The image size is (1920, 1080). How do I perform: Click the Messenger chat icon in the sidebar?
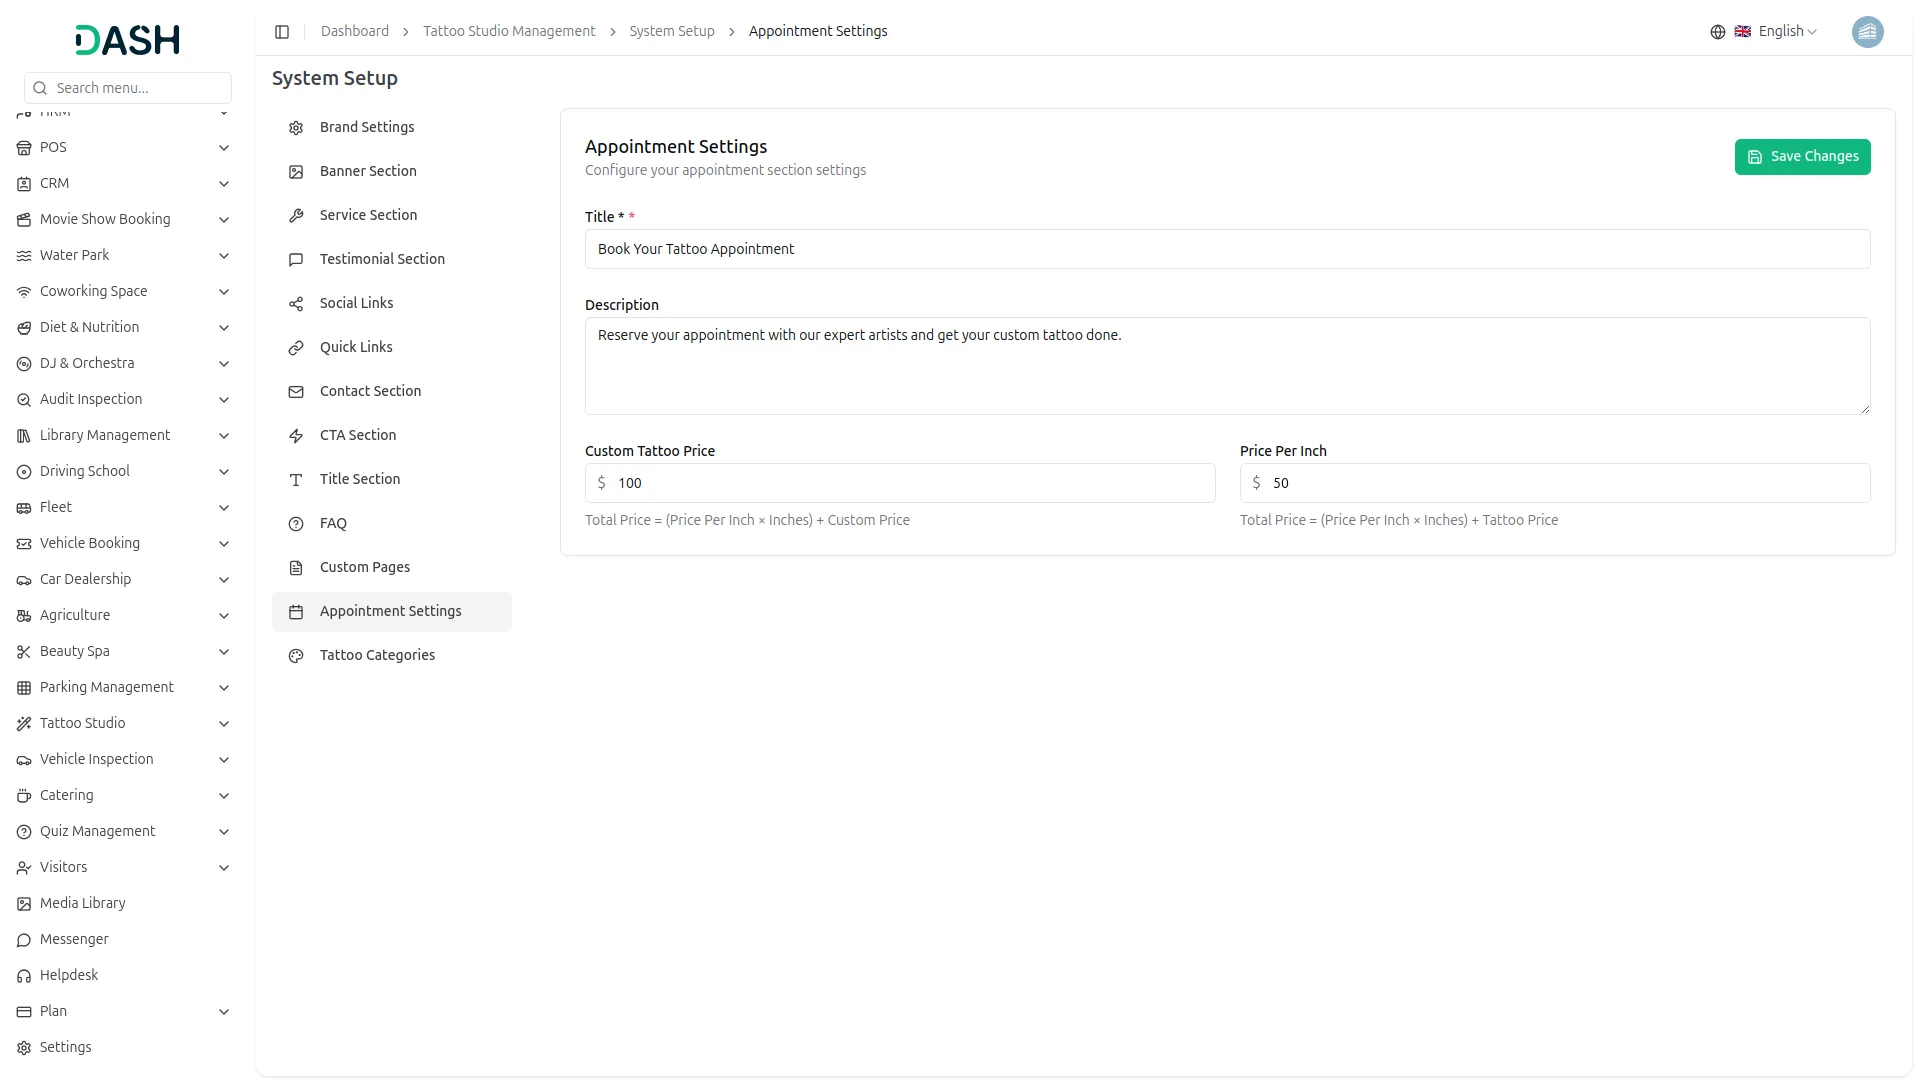(x=24, y=940)
